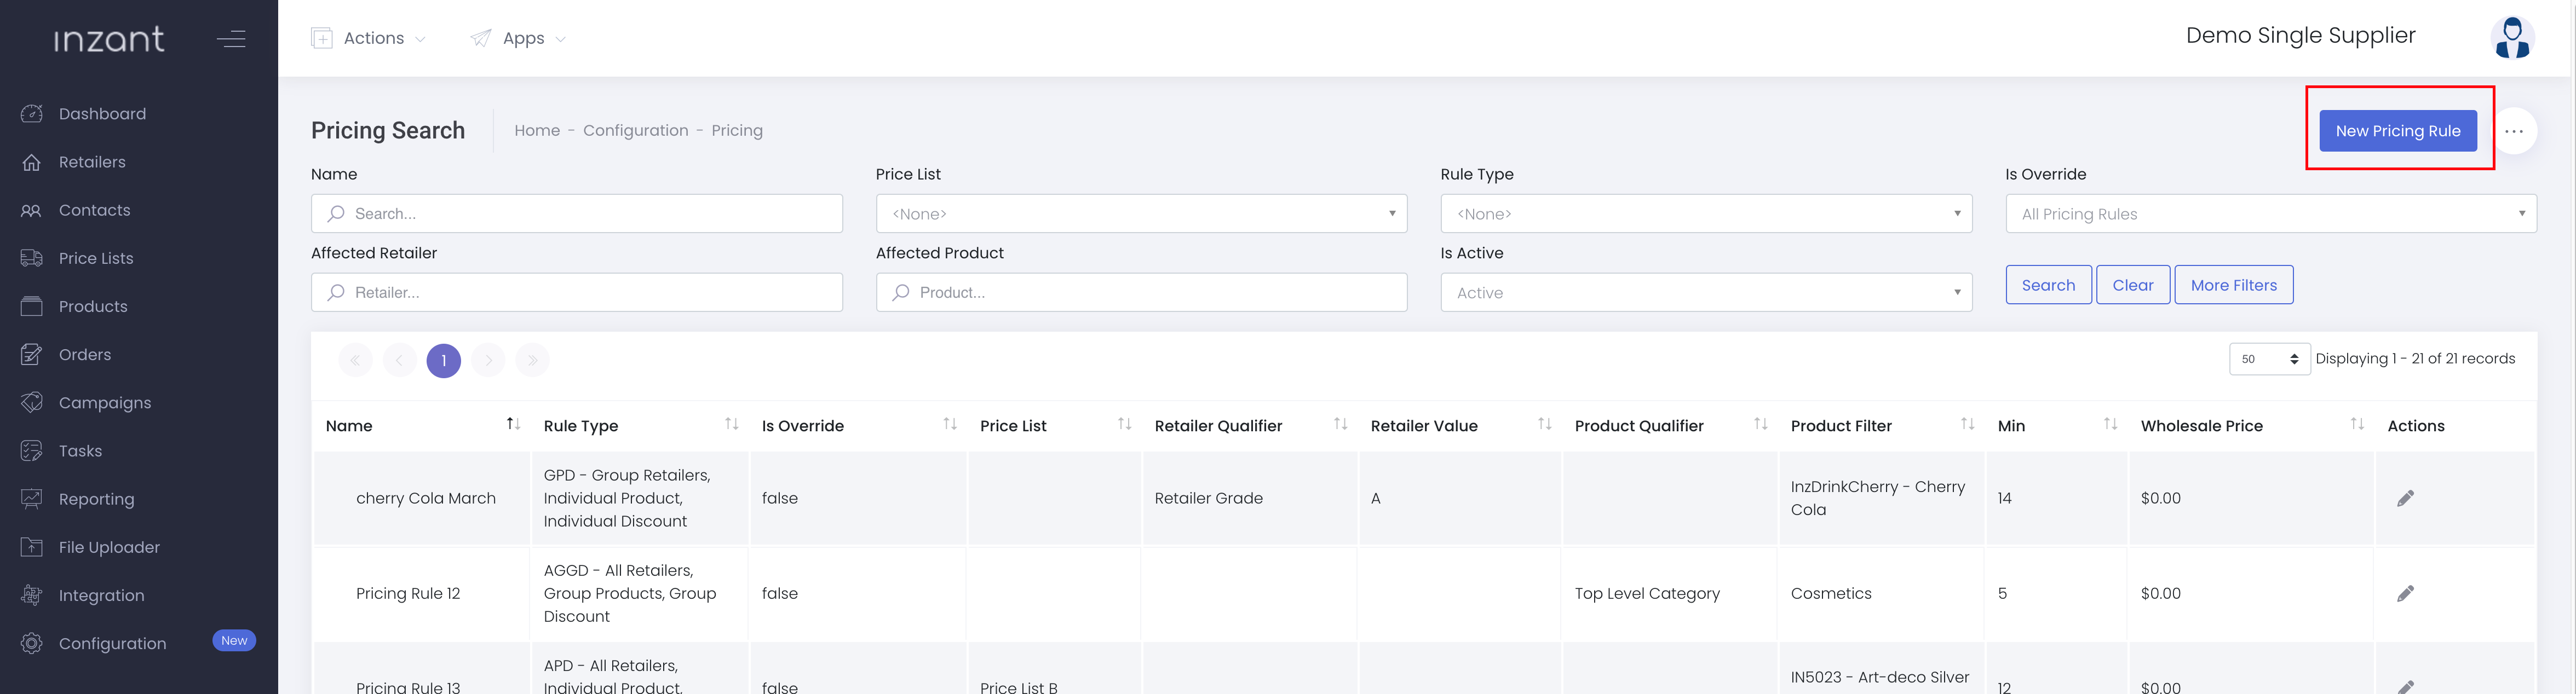Click the Clear button
This screenshot has height=694, width=2576.
point(2133,285)
